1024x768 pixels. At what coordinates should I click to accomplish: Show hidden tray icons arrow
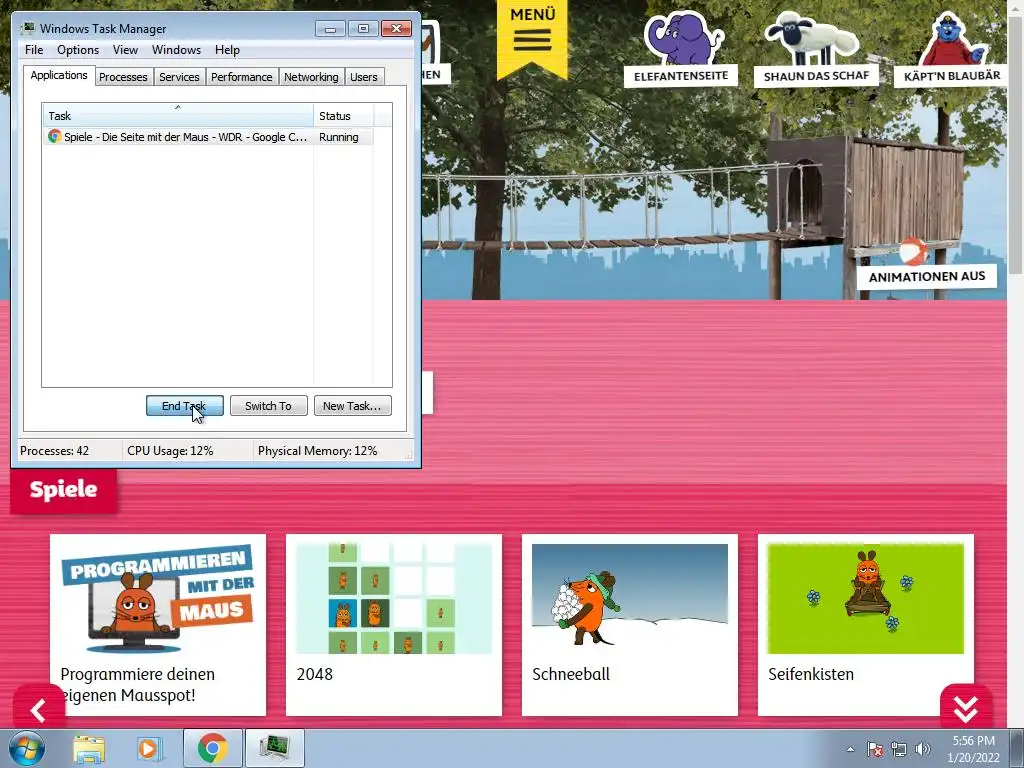[x=850, y=749]
